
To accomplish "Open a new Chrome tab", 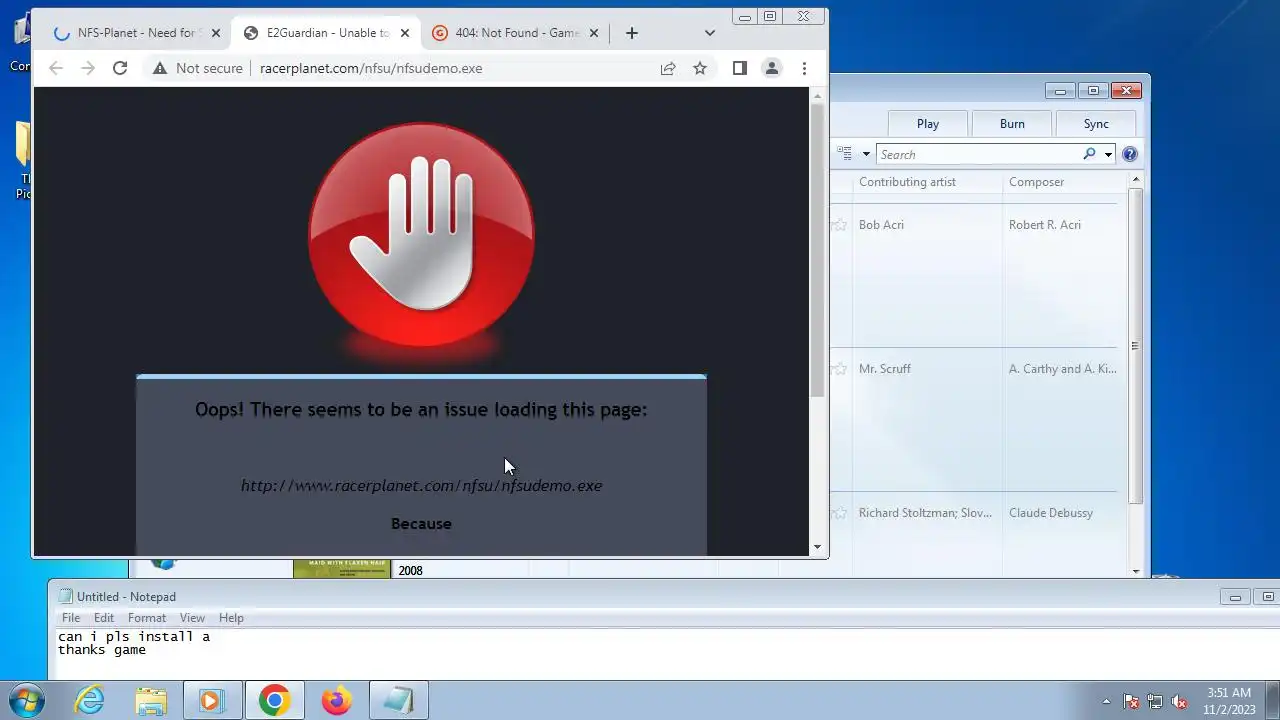I will coord(631,33).
